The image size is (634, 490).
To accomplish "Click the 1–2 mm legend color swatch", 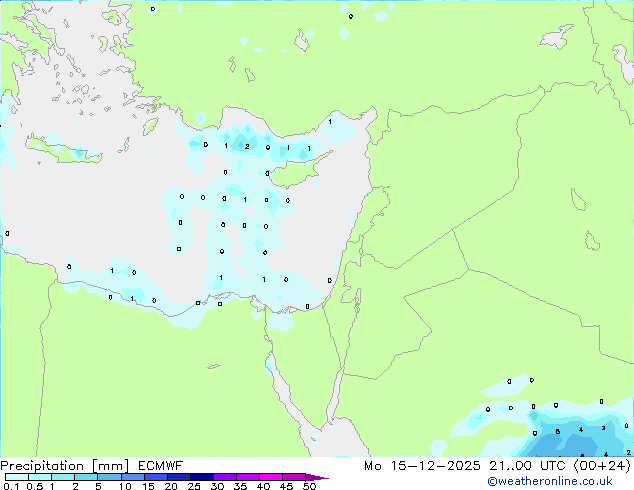I will click(x=63, y=477).
